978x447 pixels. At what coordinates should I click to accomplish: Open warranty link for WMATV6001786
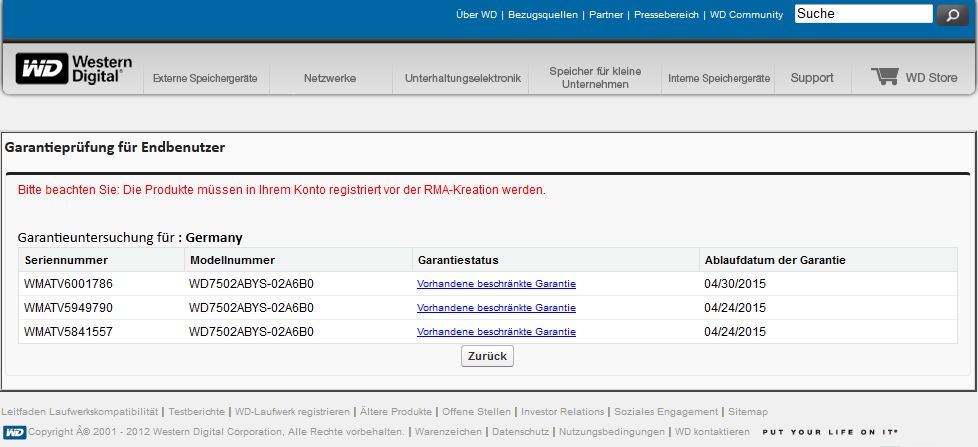pyautogui.click(x=496, y=284)
